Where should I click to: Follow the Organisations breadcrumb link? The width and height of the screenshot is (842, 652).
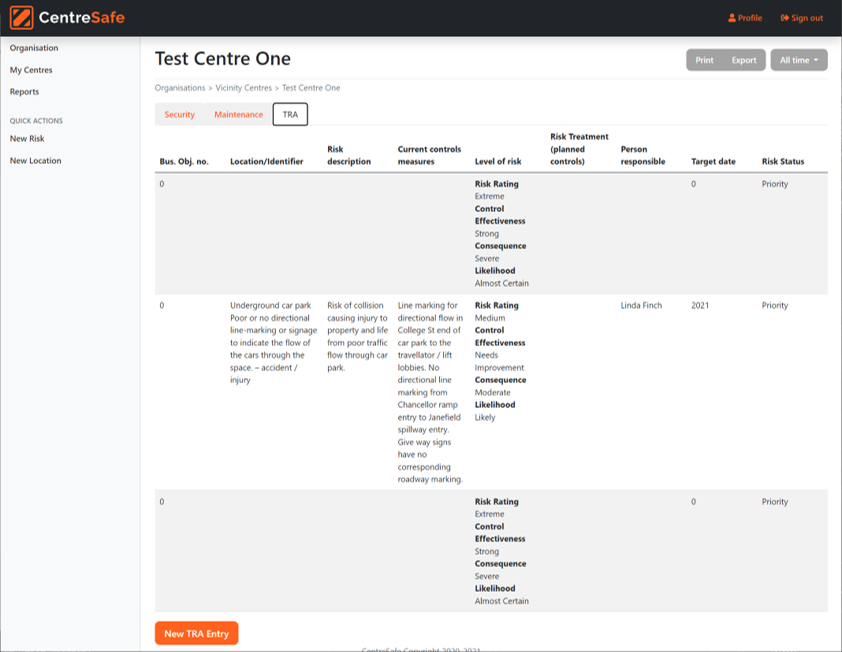point(180,88)
